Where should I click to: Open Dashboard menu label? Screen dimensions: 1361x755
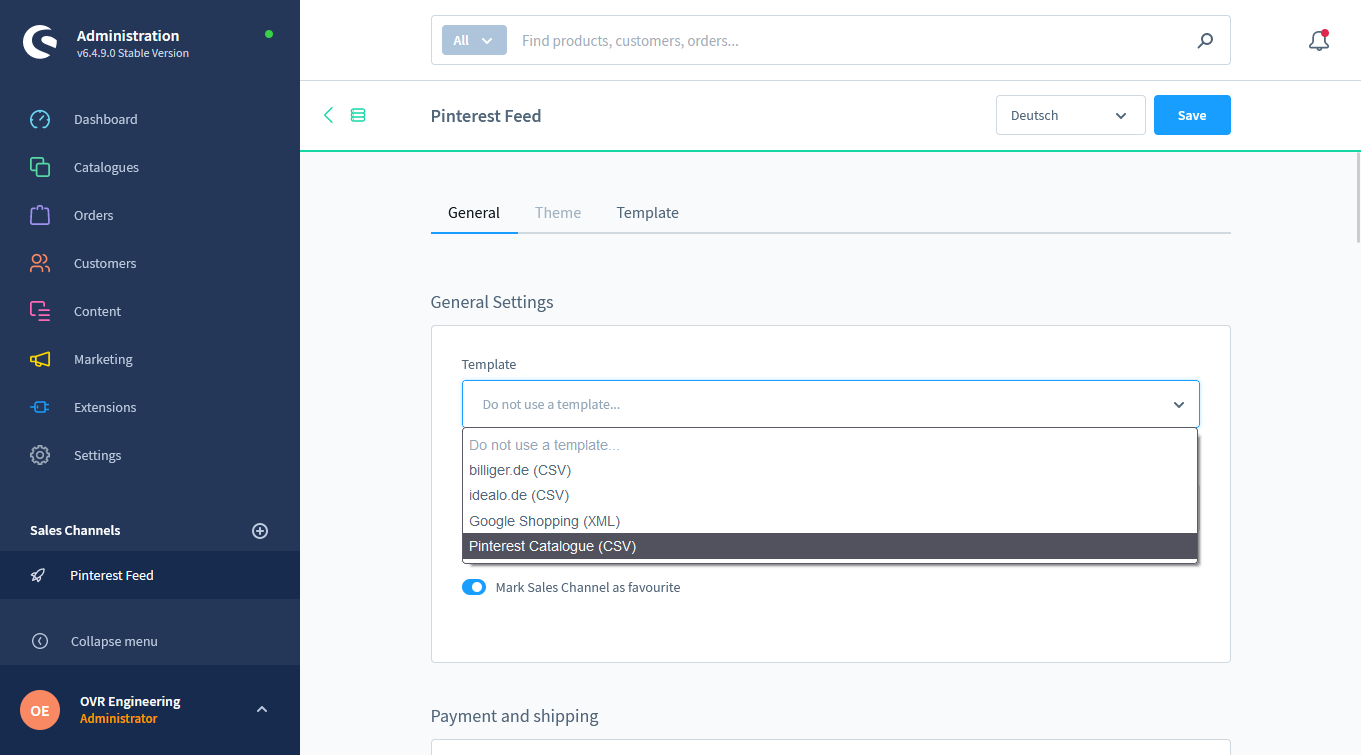106,119
